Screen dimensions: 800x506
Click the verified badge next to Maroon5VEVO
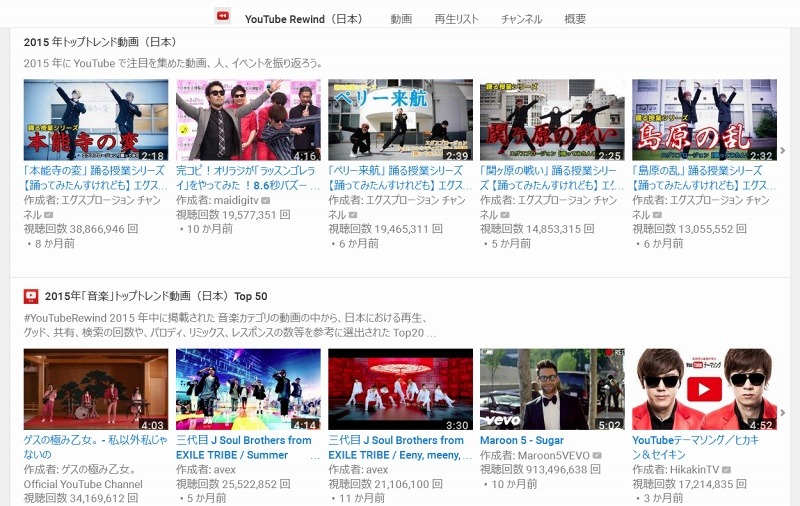pos(597,455)
